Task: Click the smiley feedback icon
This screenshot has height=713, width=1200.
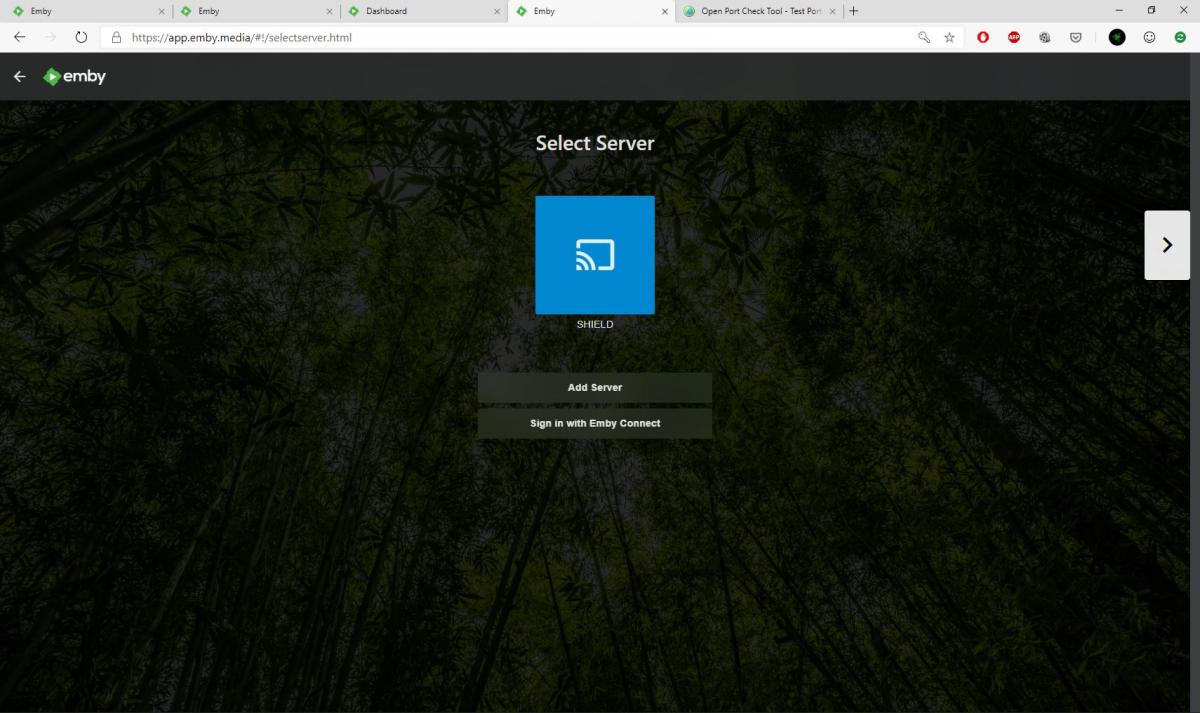Action: (x=1150, y=38)
